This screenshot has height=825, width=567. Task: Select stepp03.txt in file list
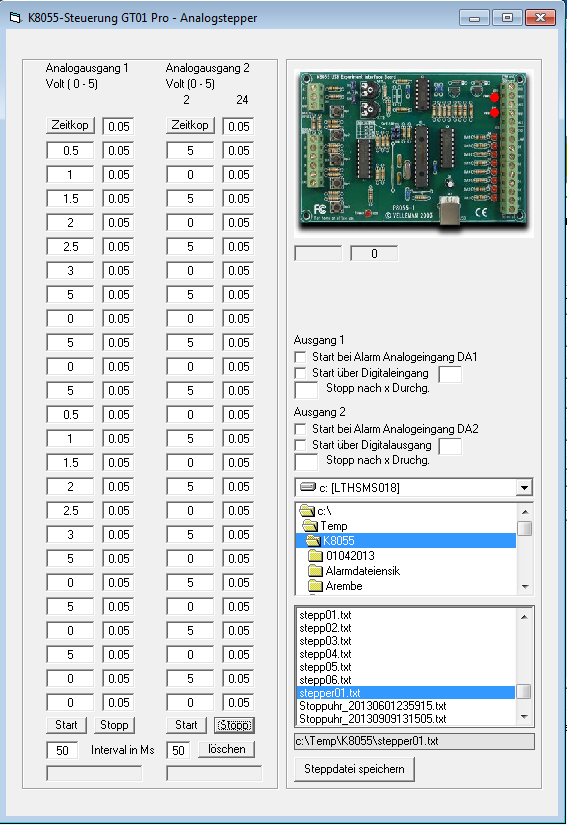coord(325,641)
